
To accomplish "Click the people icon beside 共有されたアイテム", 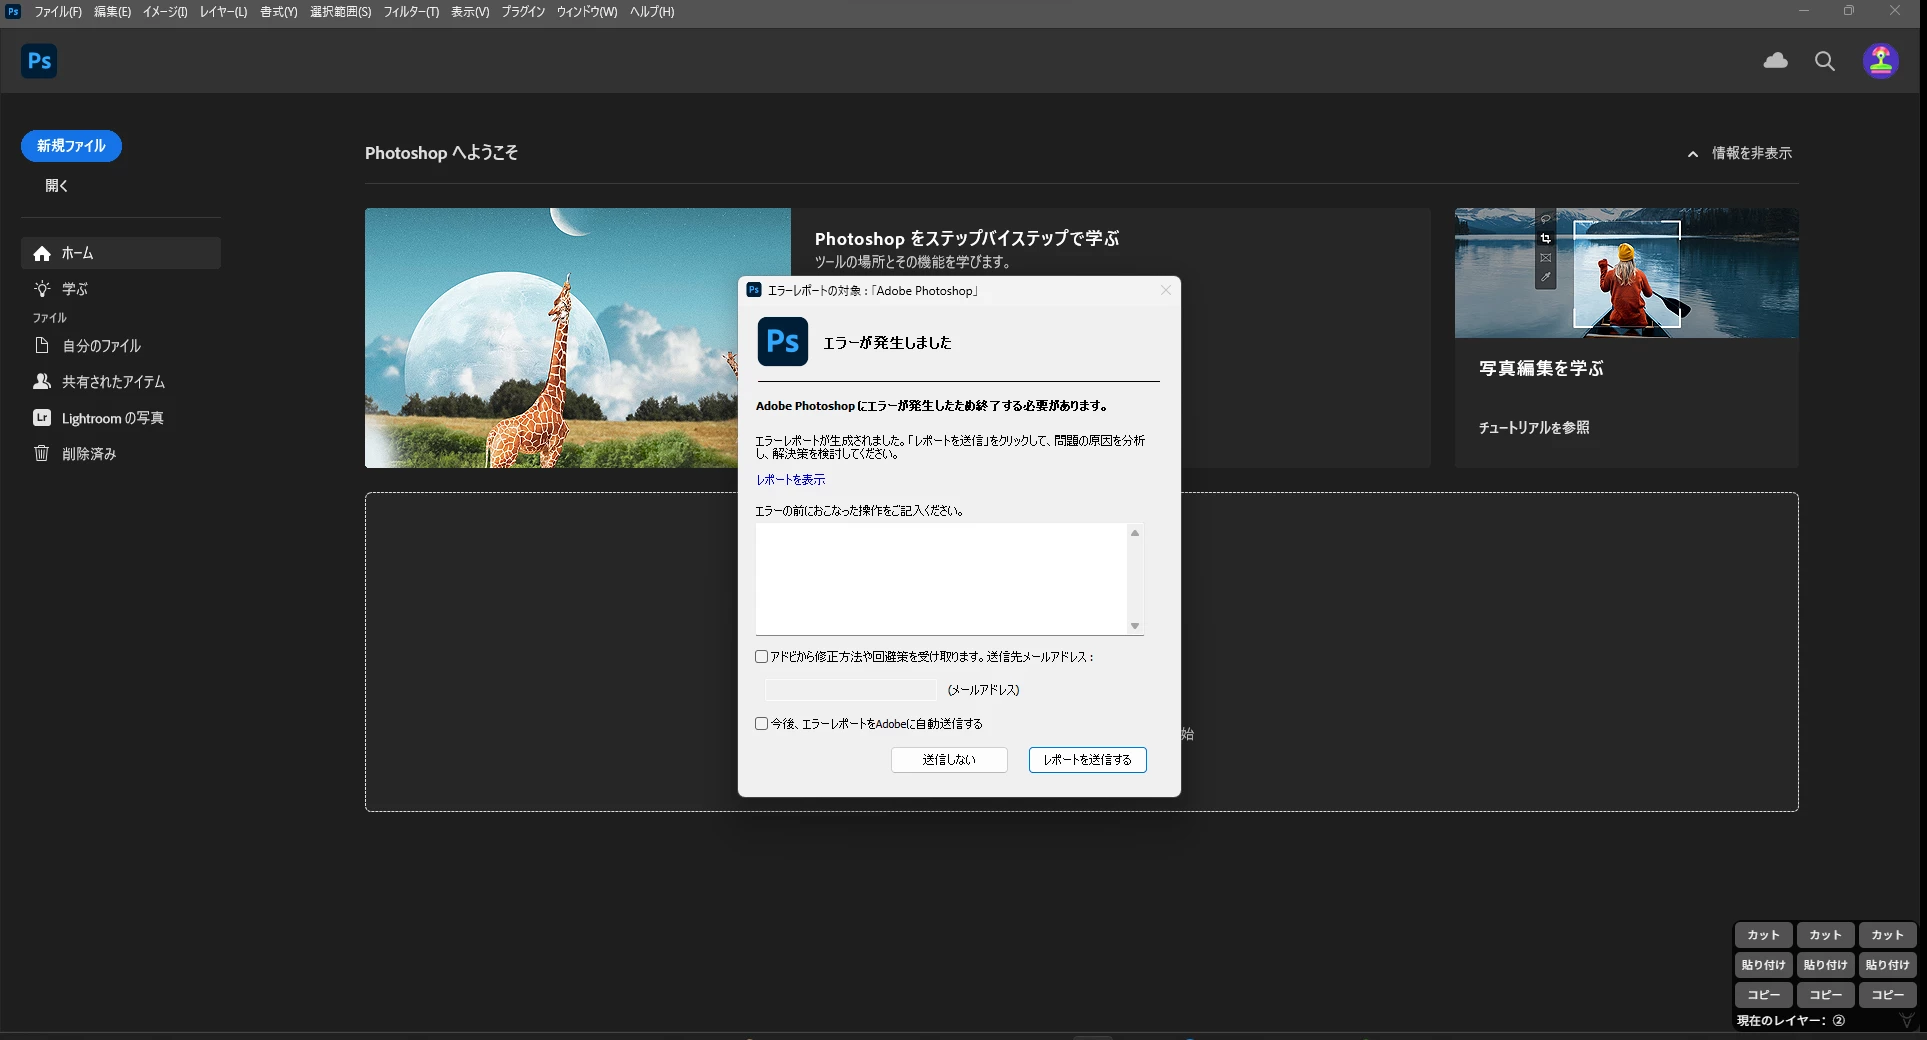I will (42, 381).
